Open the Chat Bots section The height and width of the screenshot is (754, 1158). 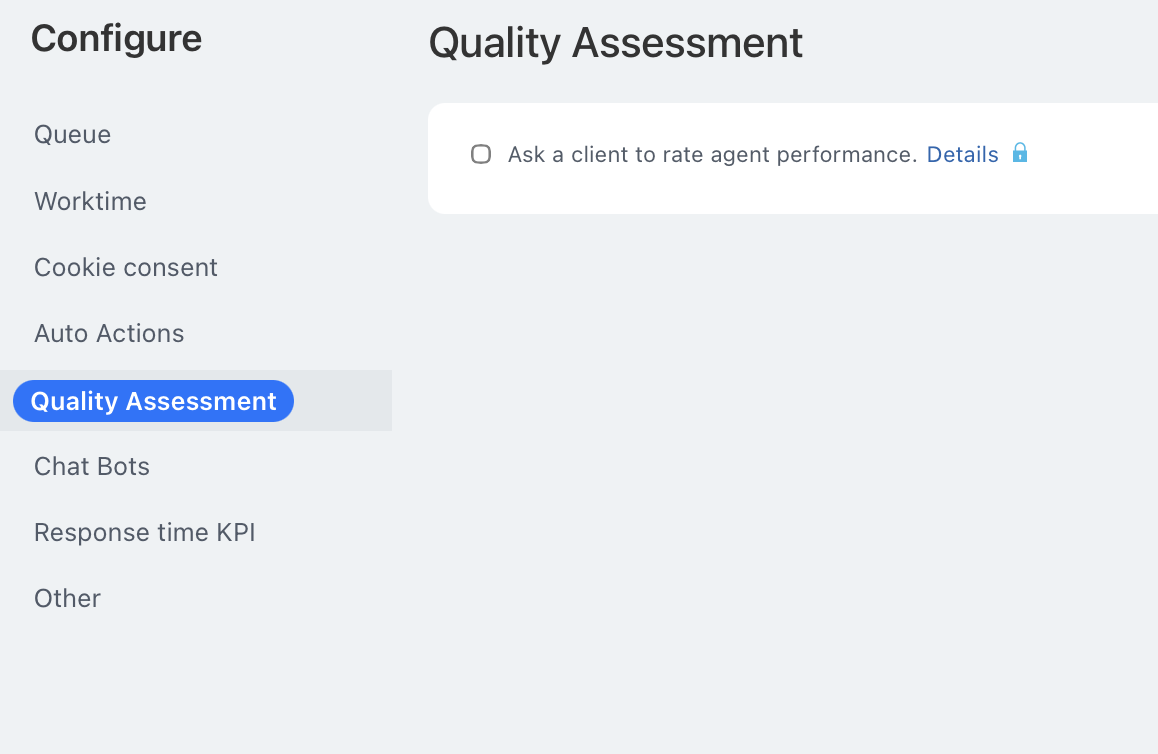(x=92, y=466)
